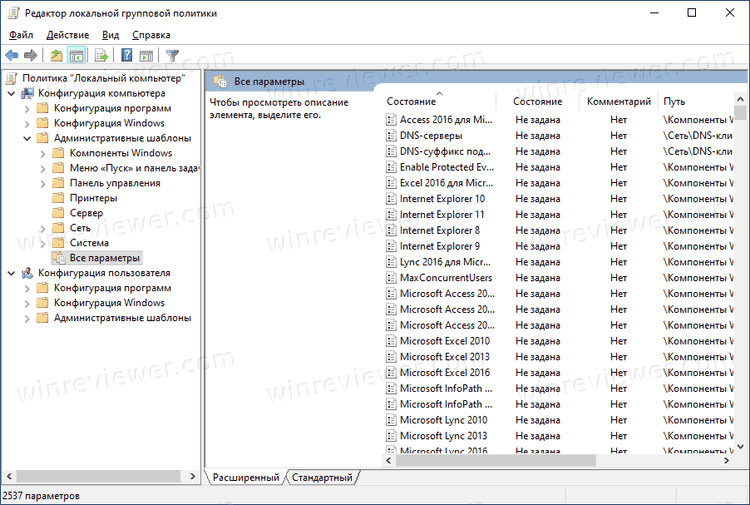750x505 pixels.
Task: Sort by the Комментарий column header
Action: click(x=618, y=101)
